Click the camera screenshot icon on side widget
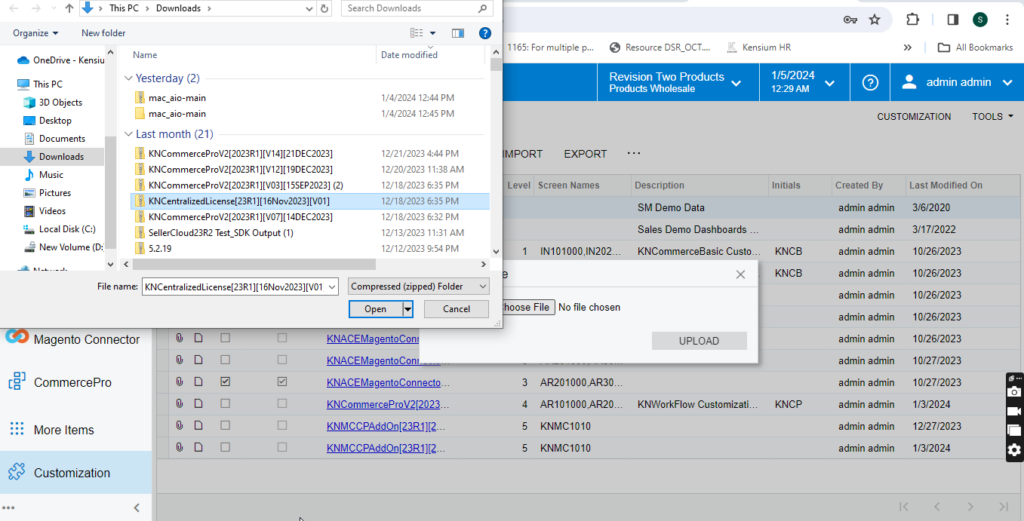This screenshot has width=1024, height=521. 1014,391
